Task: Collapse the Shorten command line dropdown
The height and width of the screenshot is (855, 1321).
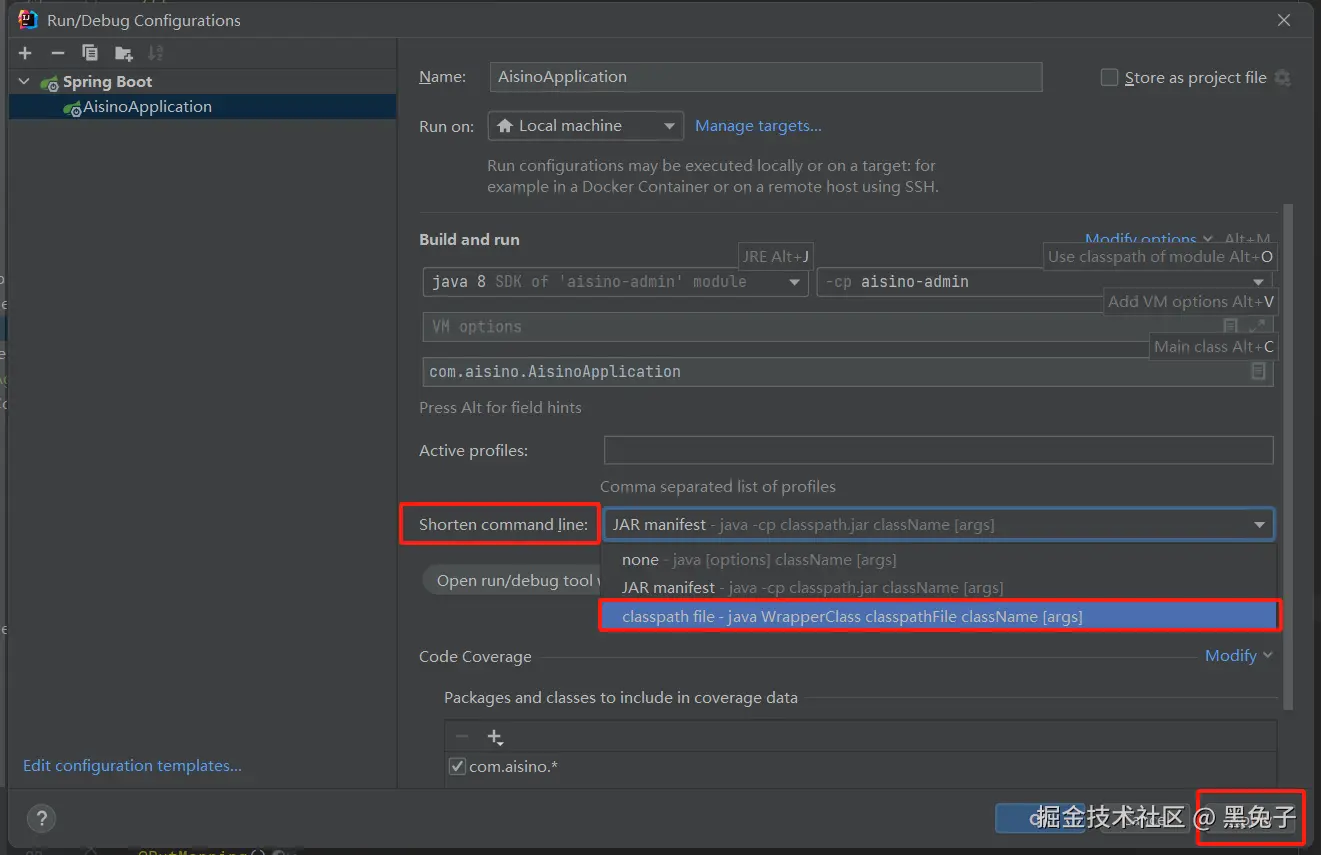Action: tap(1259, 525)
